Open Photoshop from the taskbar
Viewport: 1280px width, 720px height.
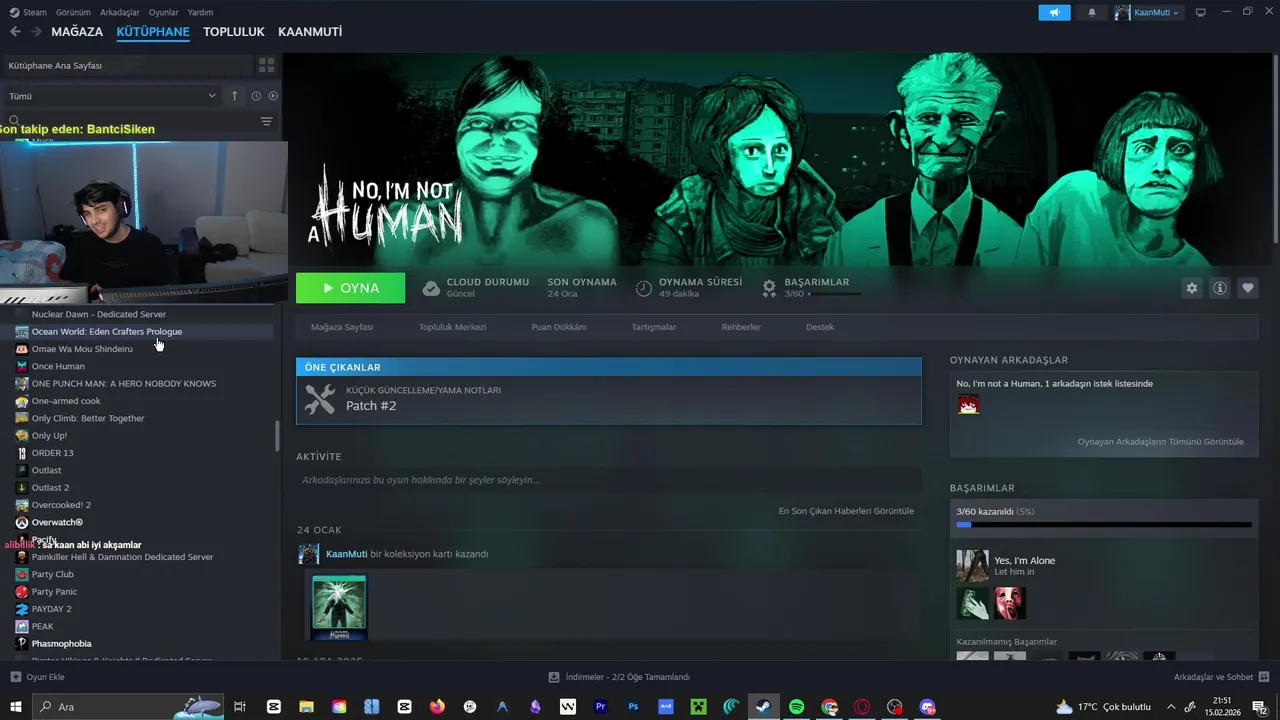[633, 707]
